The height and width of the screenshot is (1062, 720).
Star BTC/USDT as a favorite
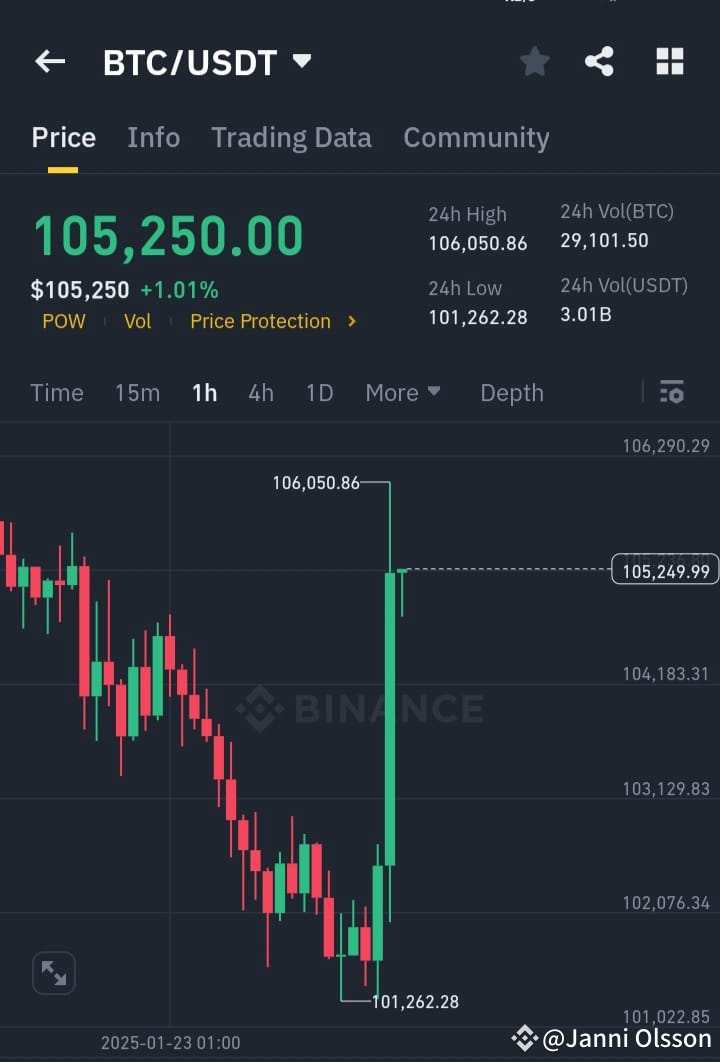coord(534,61)
